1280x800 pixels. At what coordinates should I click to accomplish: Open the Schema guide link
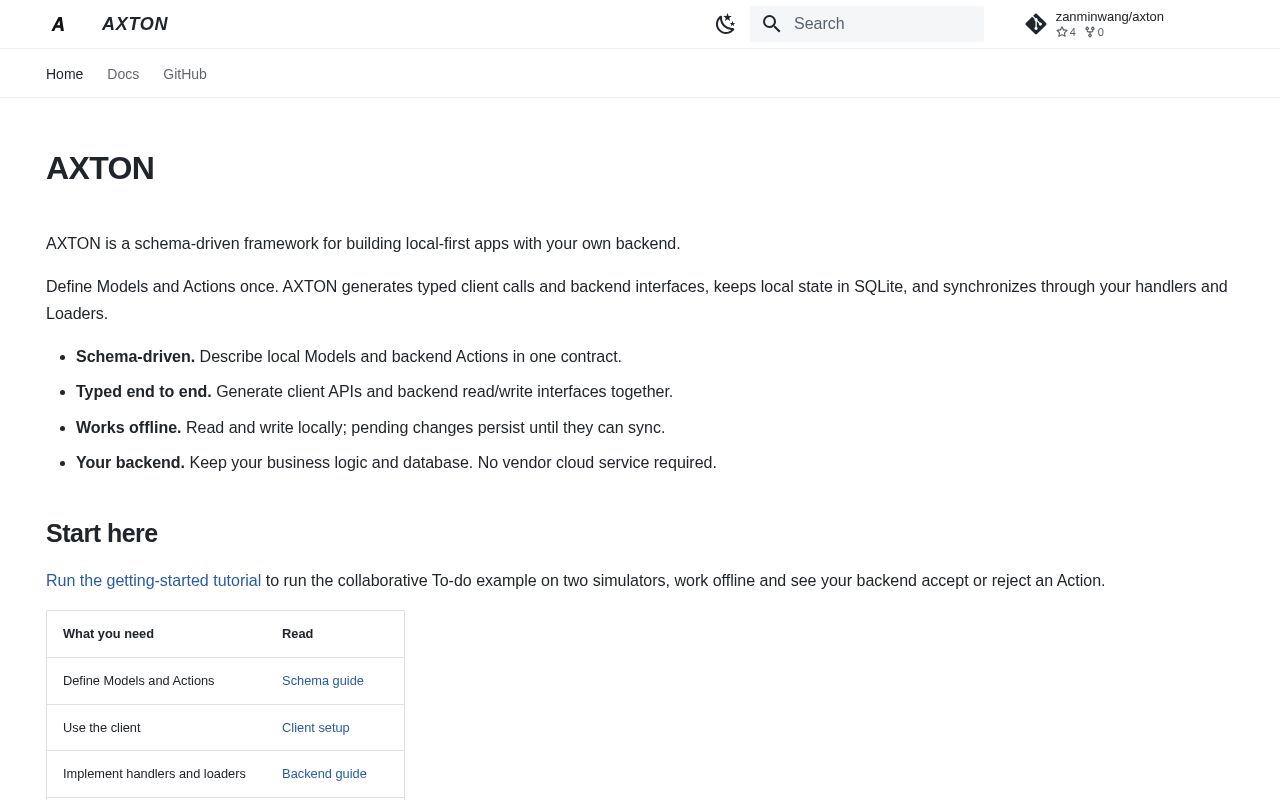coord(323,681)
